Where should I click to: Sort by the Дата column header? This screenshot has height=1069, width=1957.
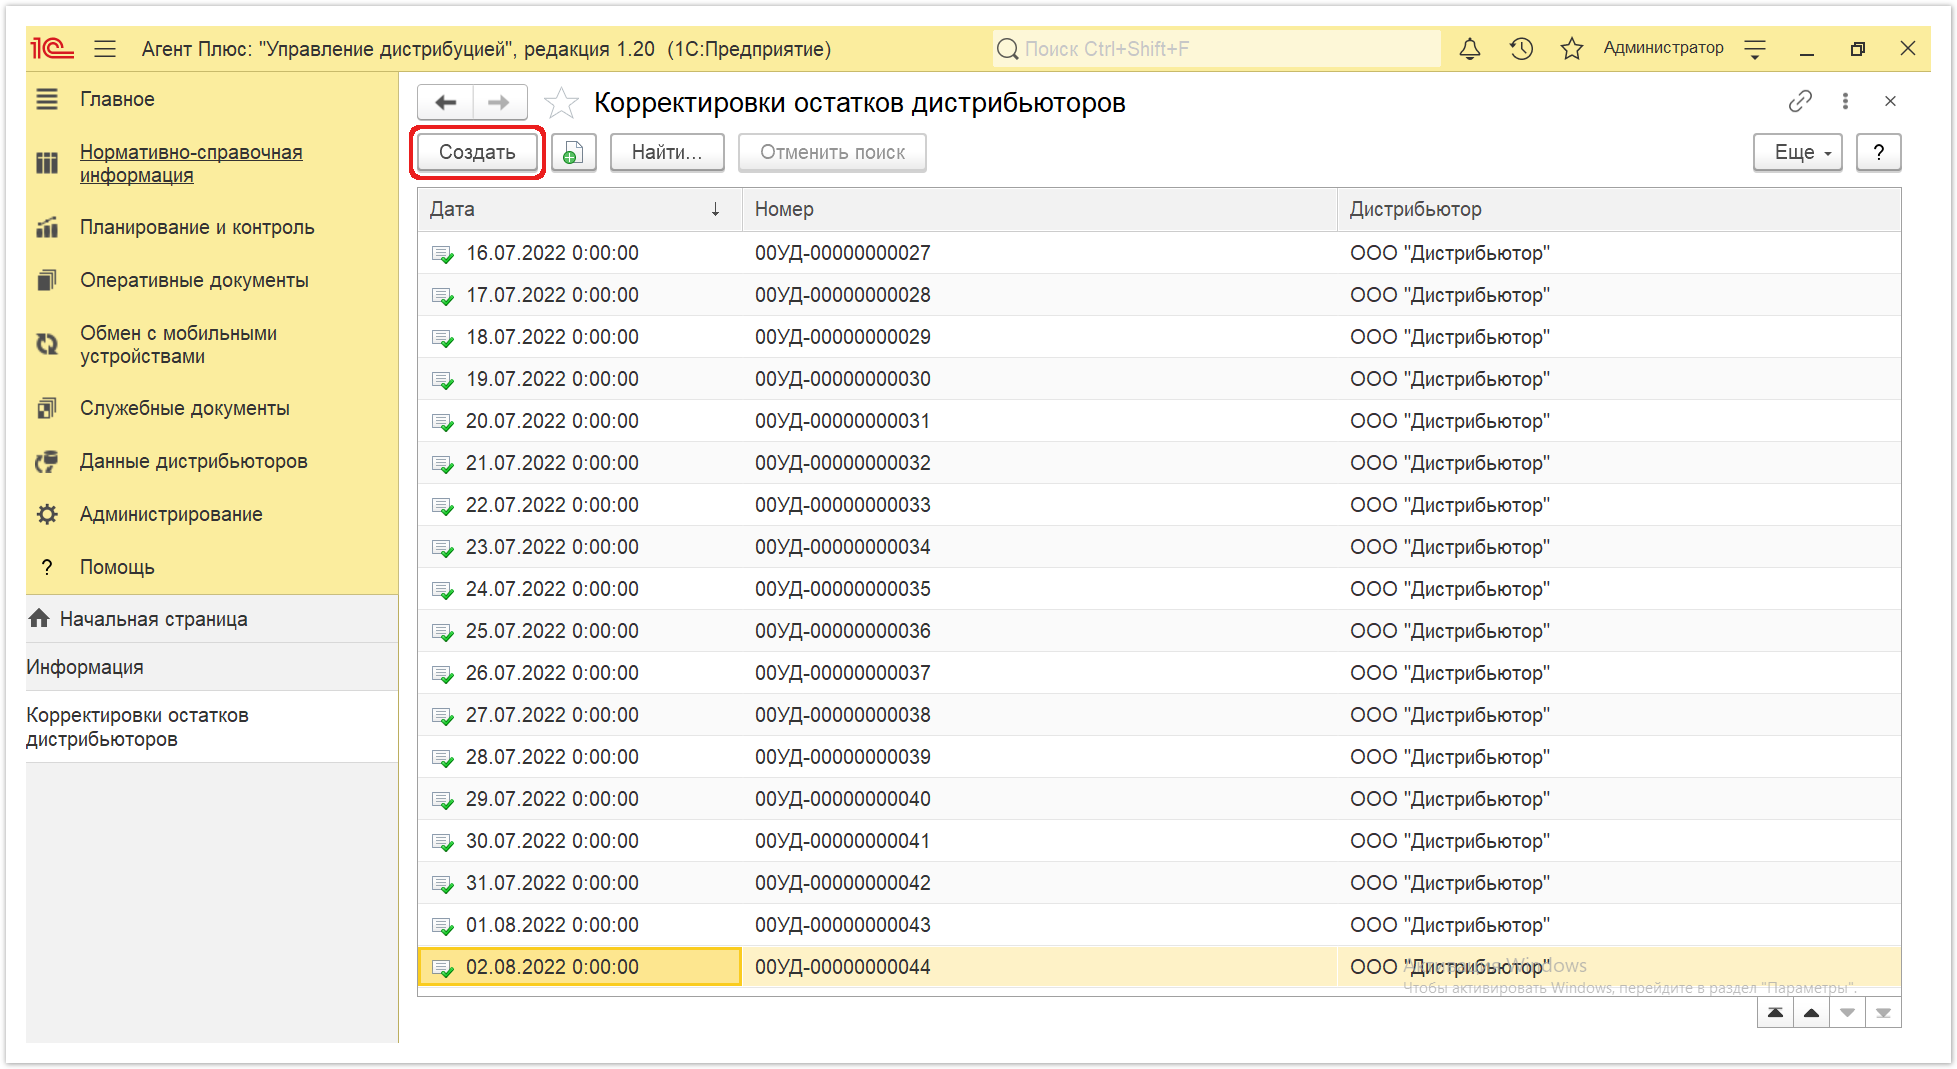579,209
